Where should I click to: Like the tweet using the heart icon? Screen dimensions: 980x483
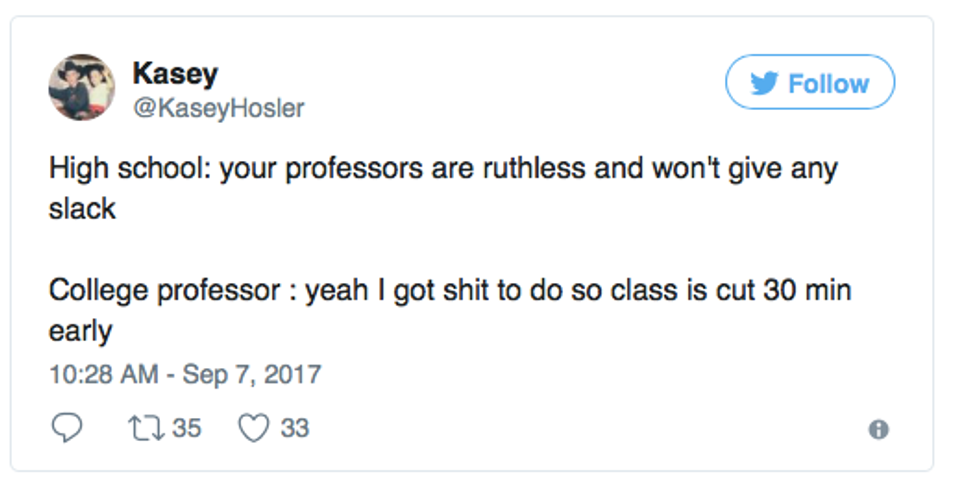point(254,428)
